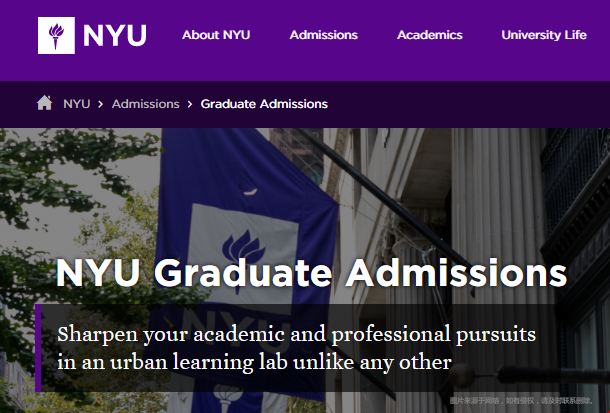
Task: Open the Academics menu
Action: pyautogui.click(x=429, y=35)
